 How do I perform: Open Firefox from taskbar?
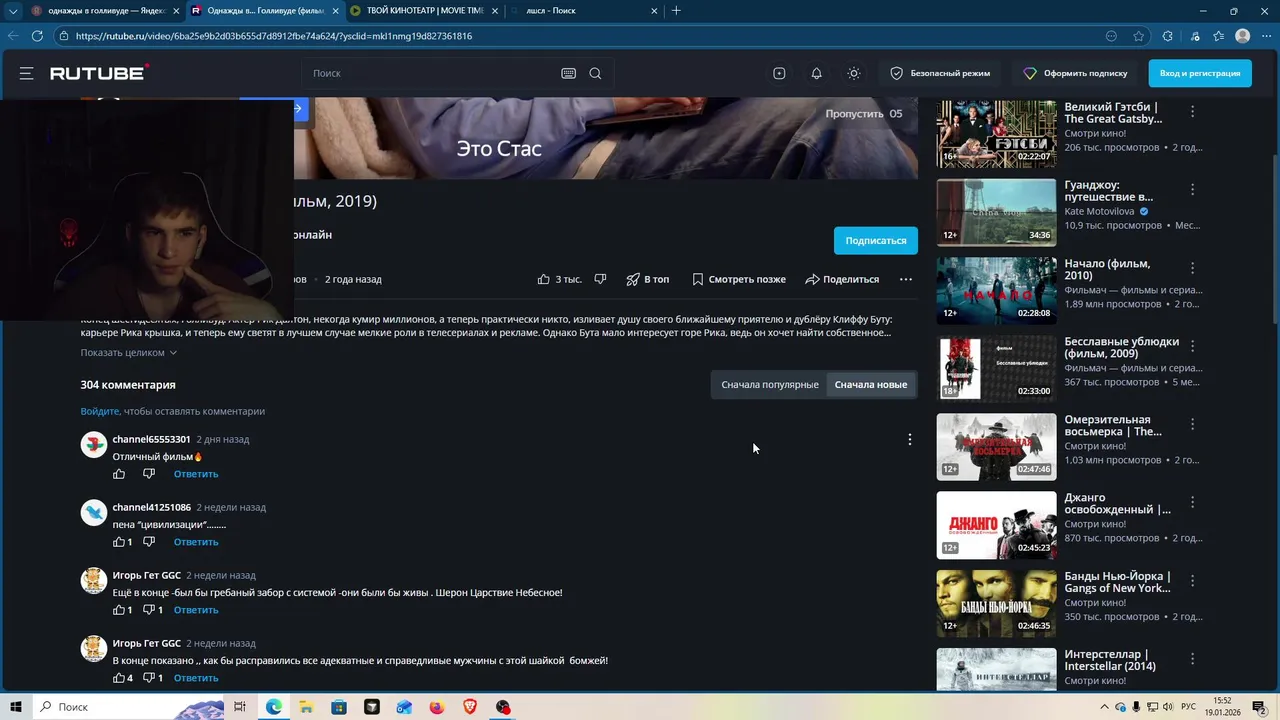pyautogui.click(x=437, y=707)
